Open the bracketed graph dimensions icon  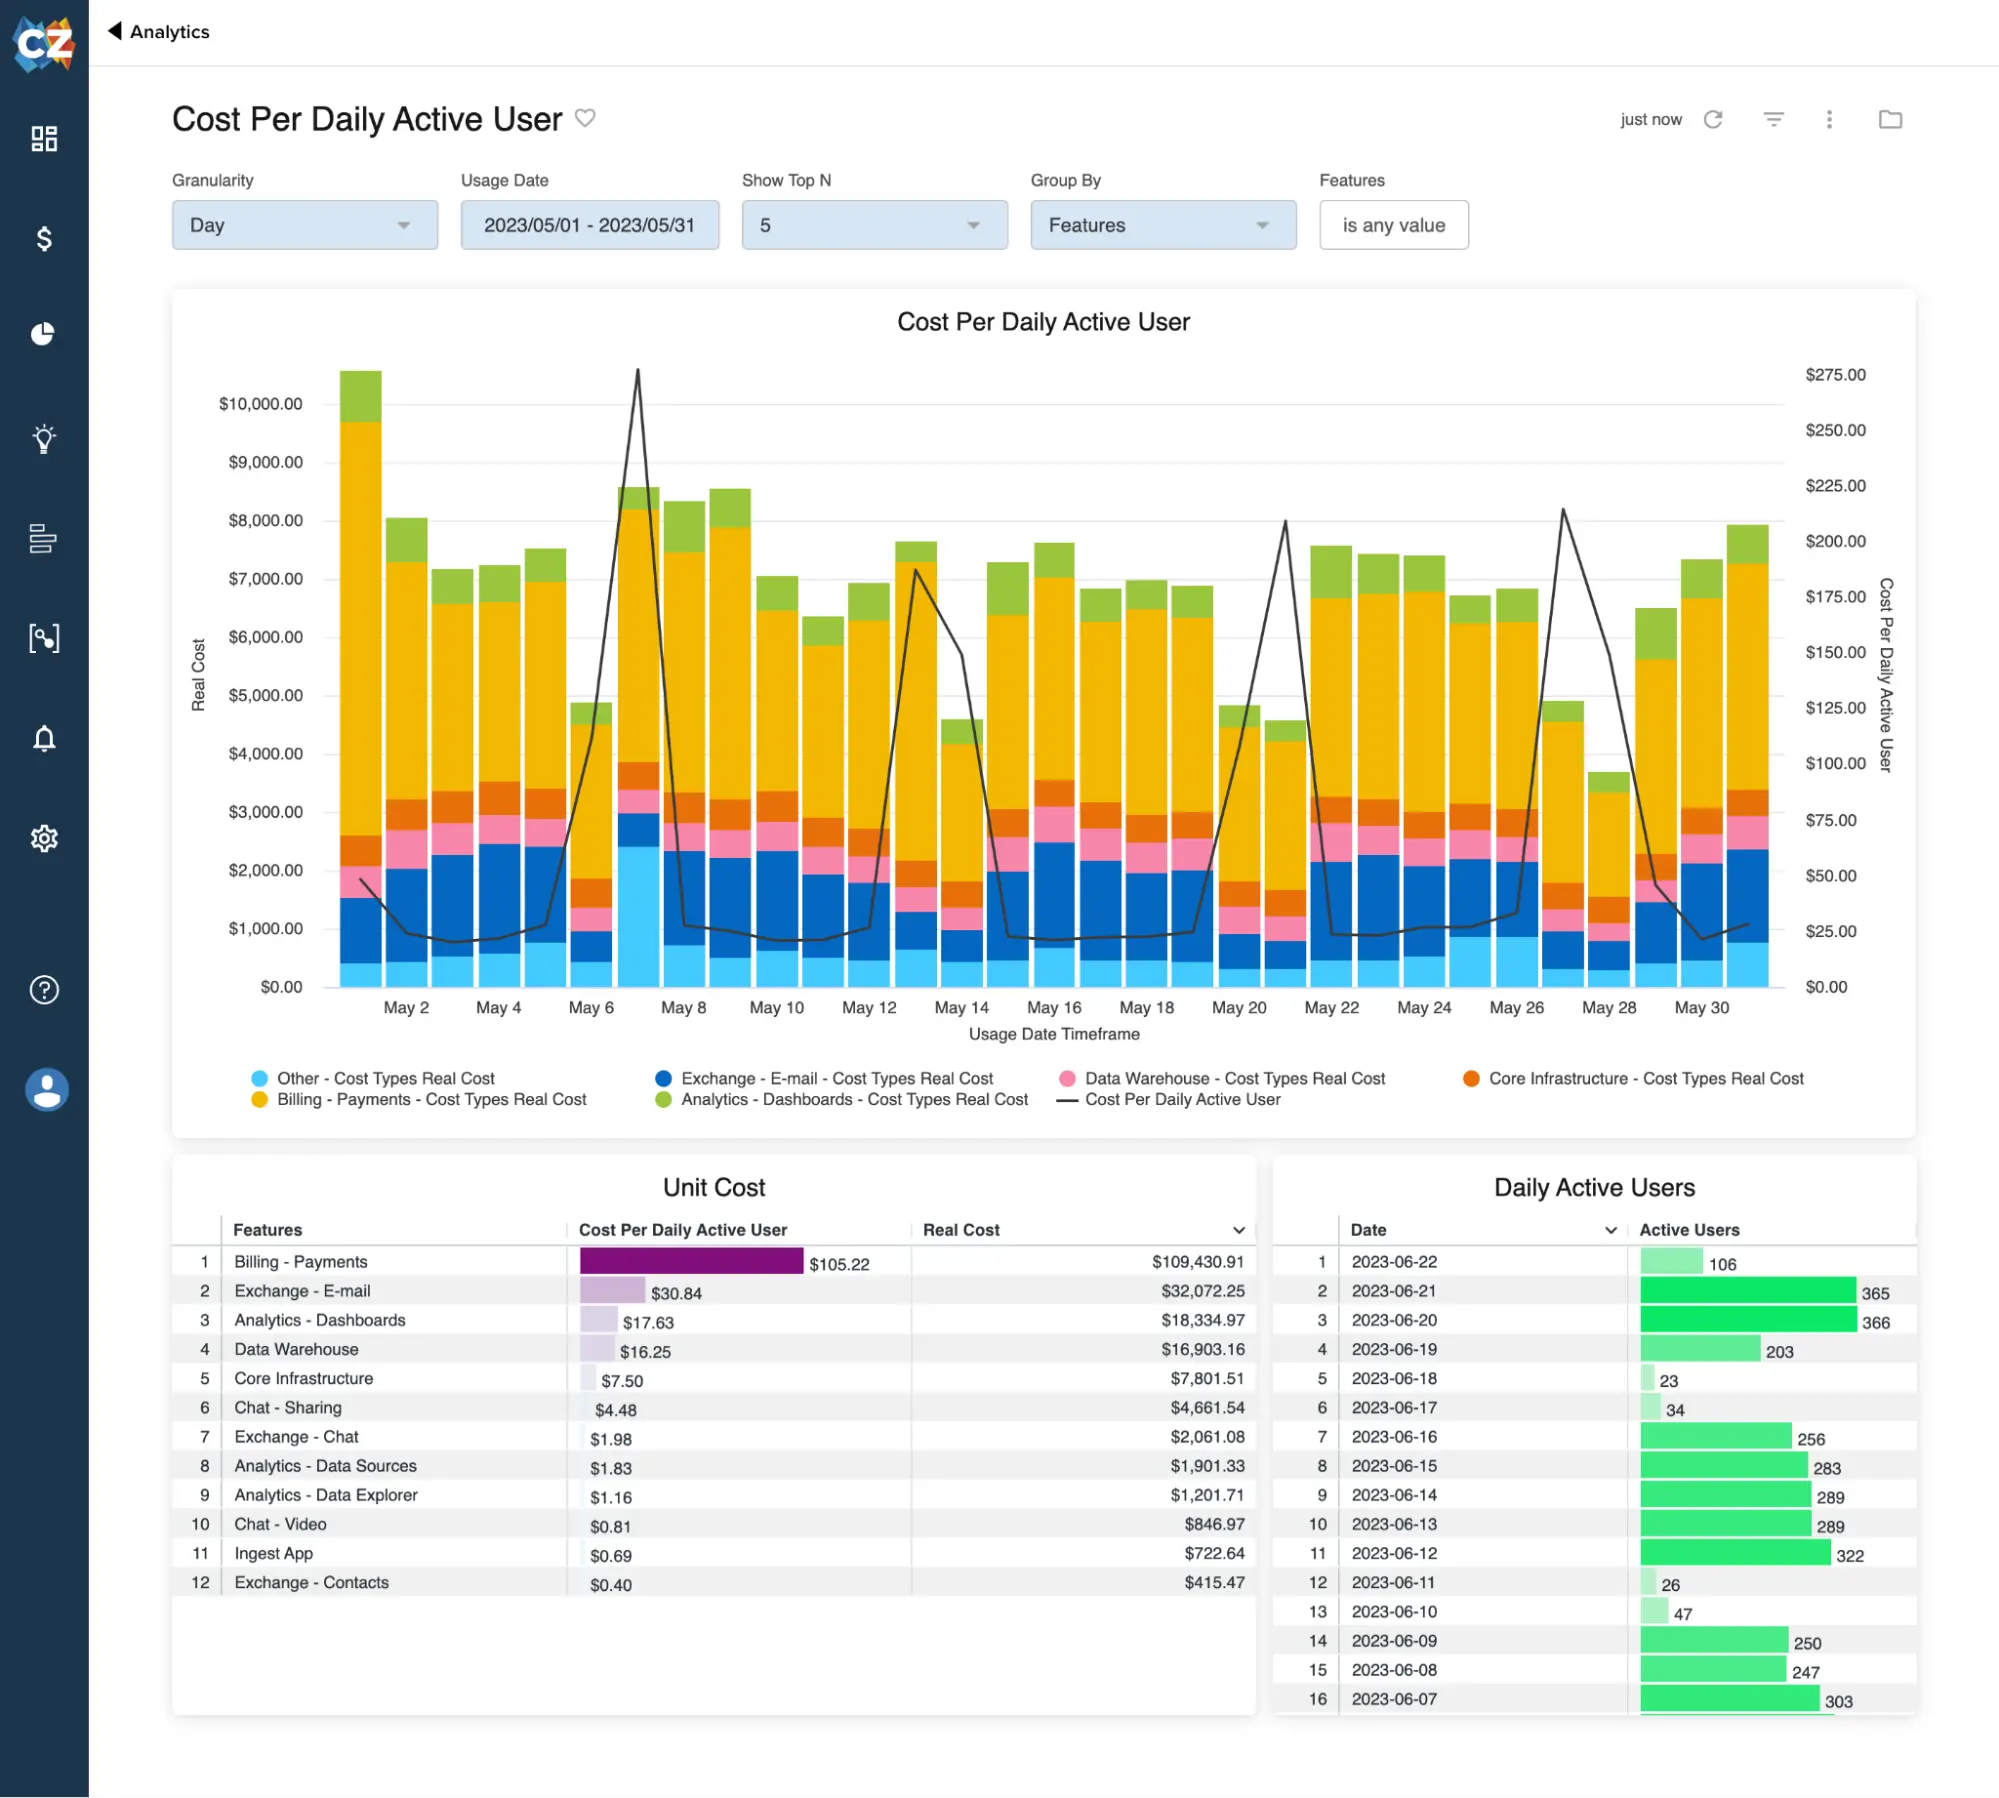click(x=44, y=638)
